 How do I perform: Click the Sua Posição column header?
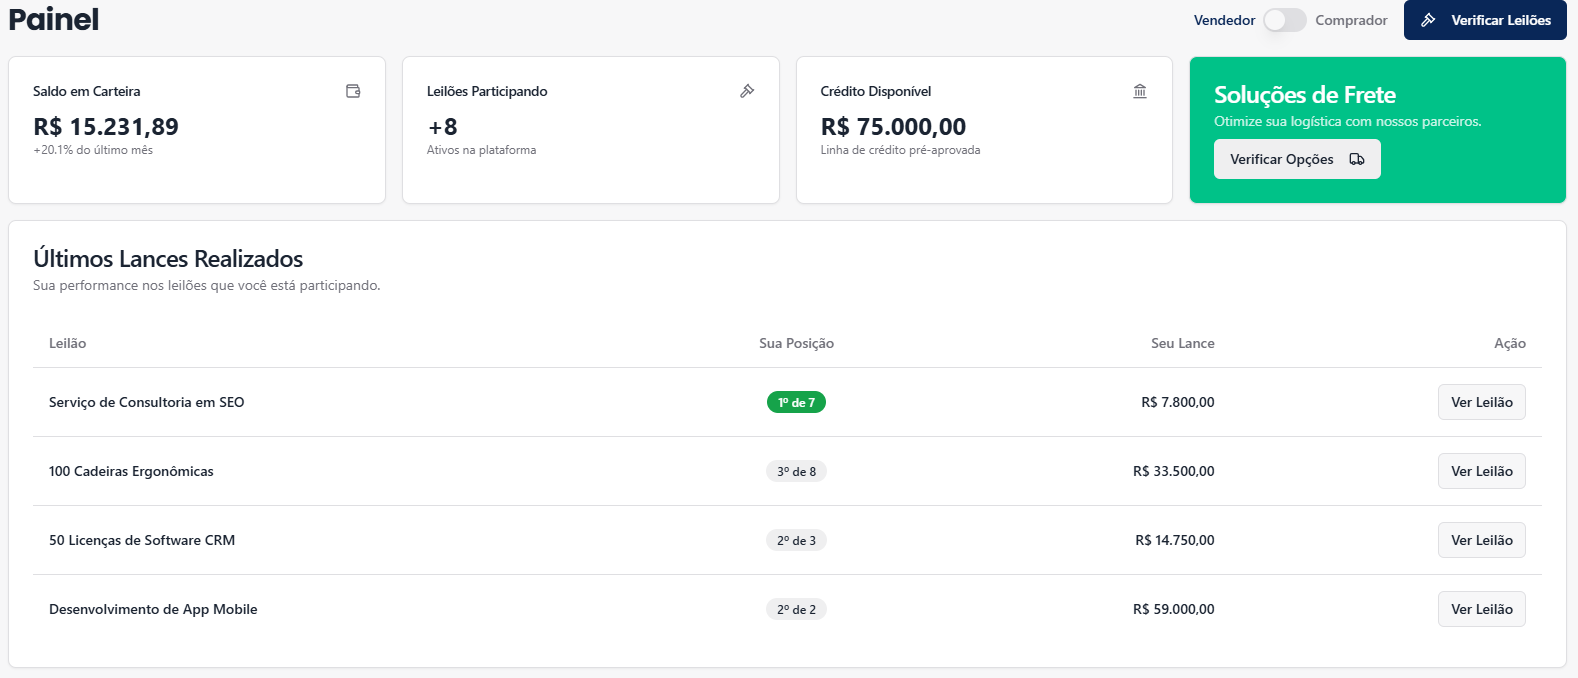tap(796, 343)
